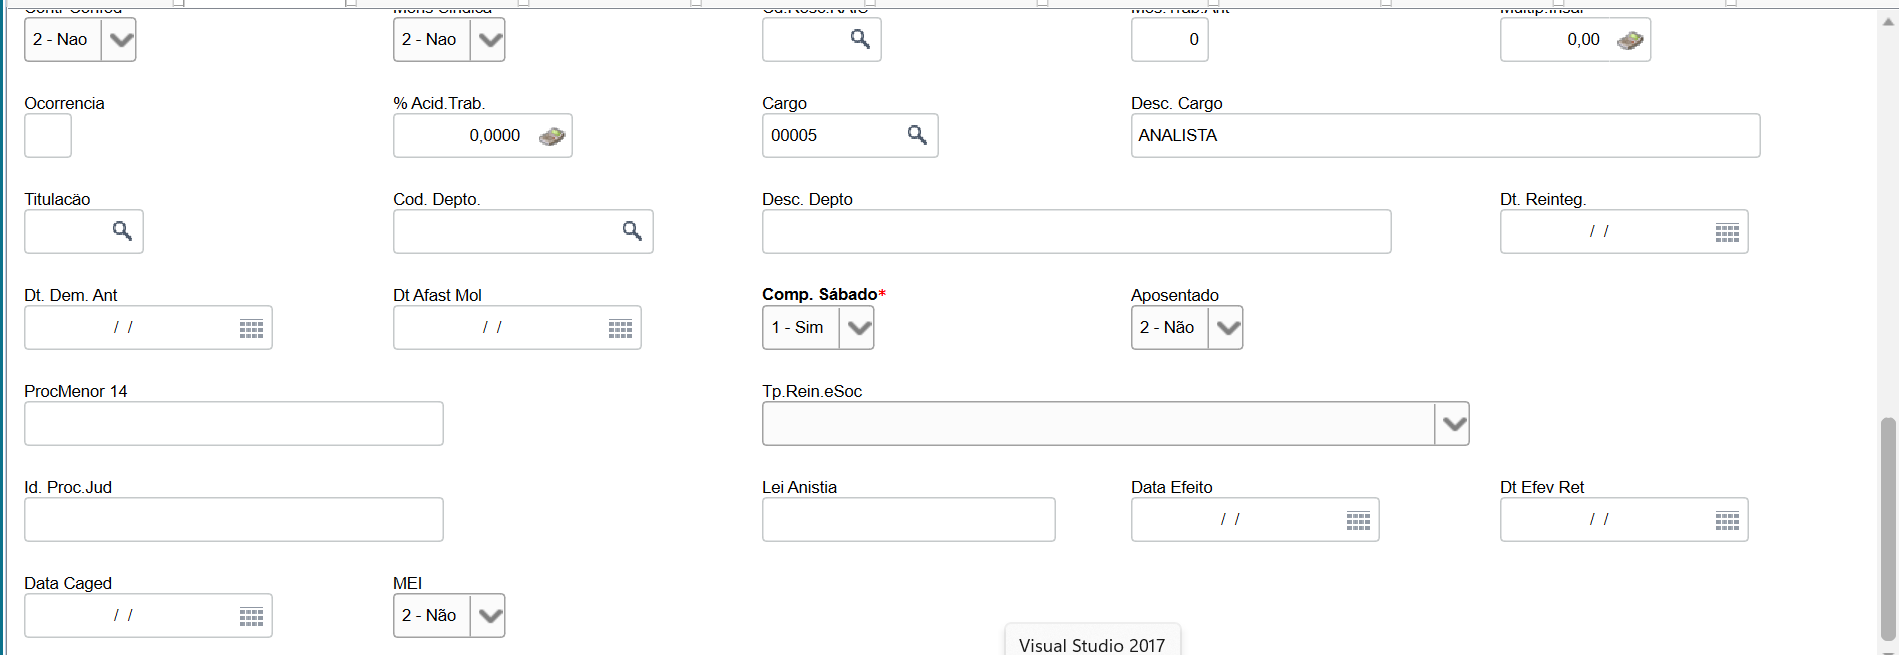Open the Data Caged calendar icon
This screenshot has width=1899, height=655.
[251, 616]
